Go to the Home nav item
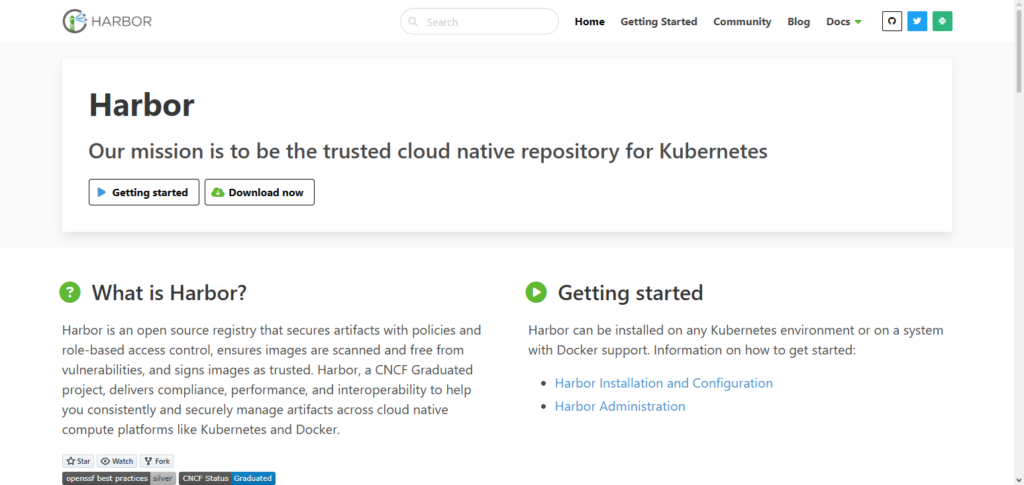1024x485 pixels. [589, 21]
